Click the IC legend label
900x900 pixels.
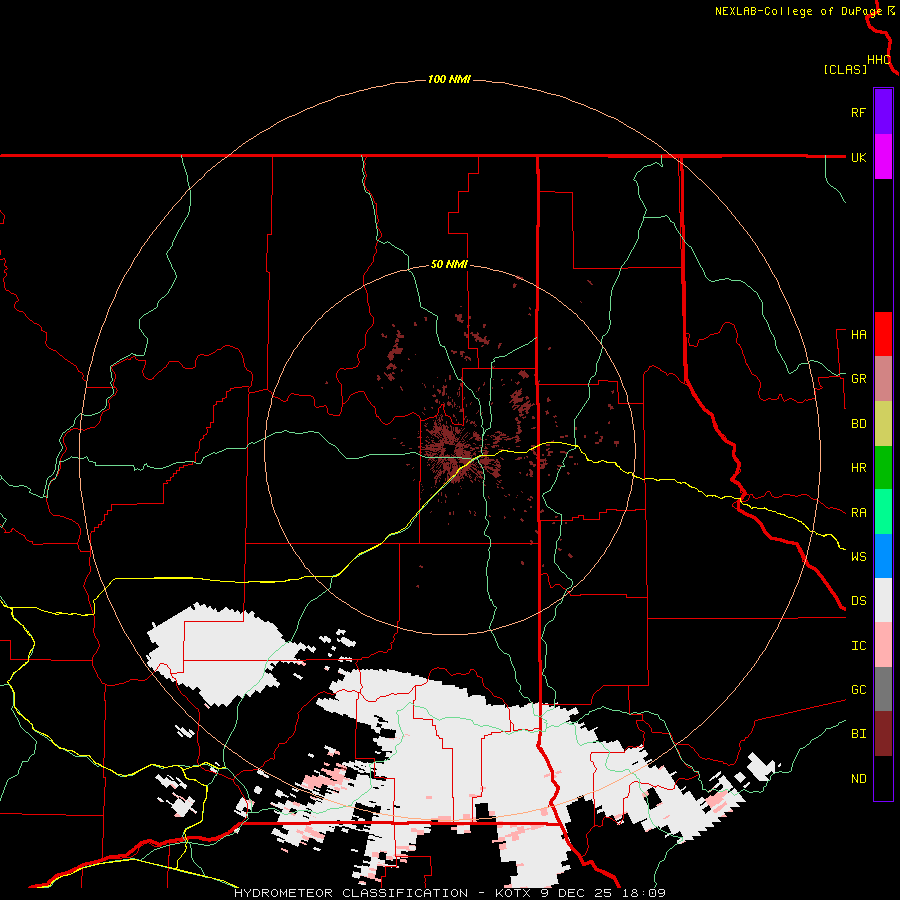click(x=858, y=646)
